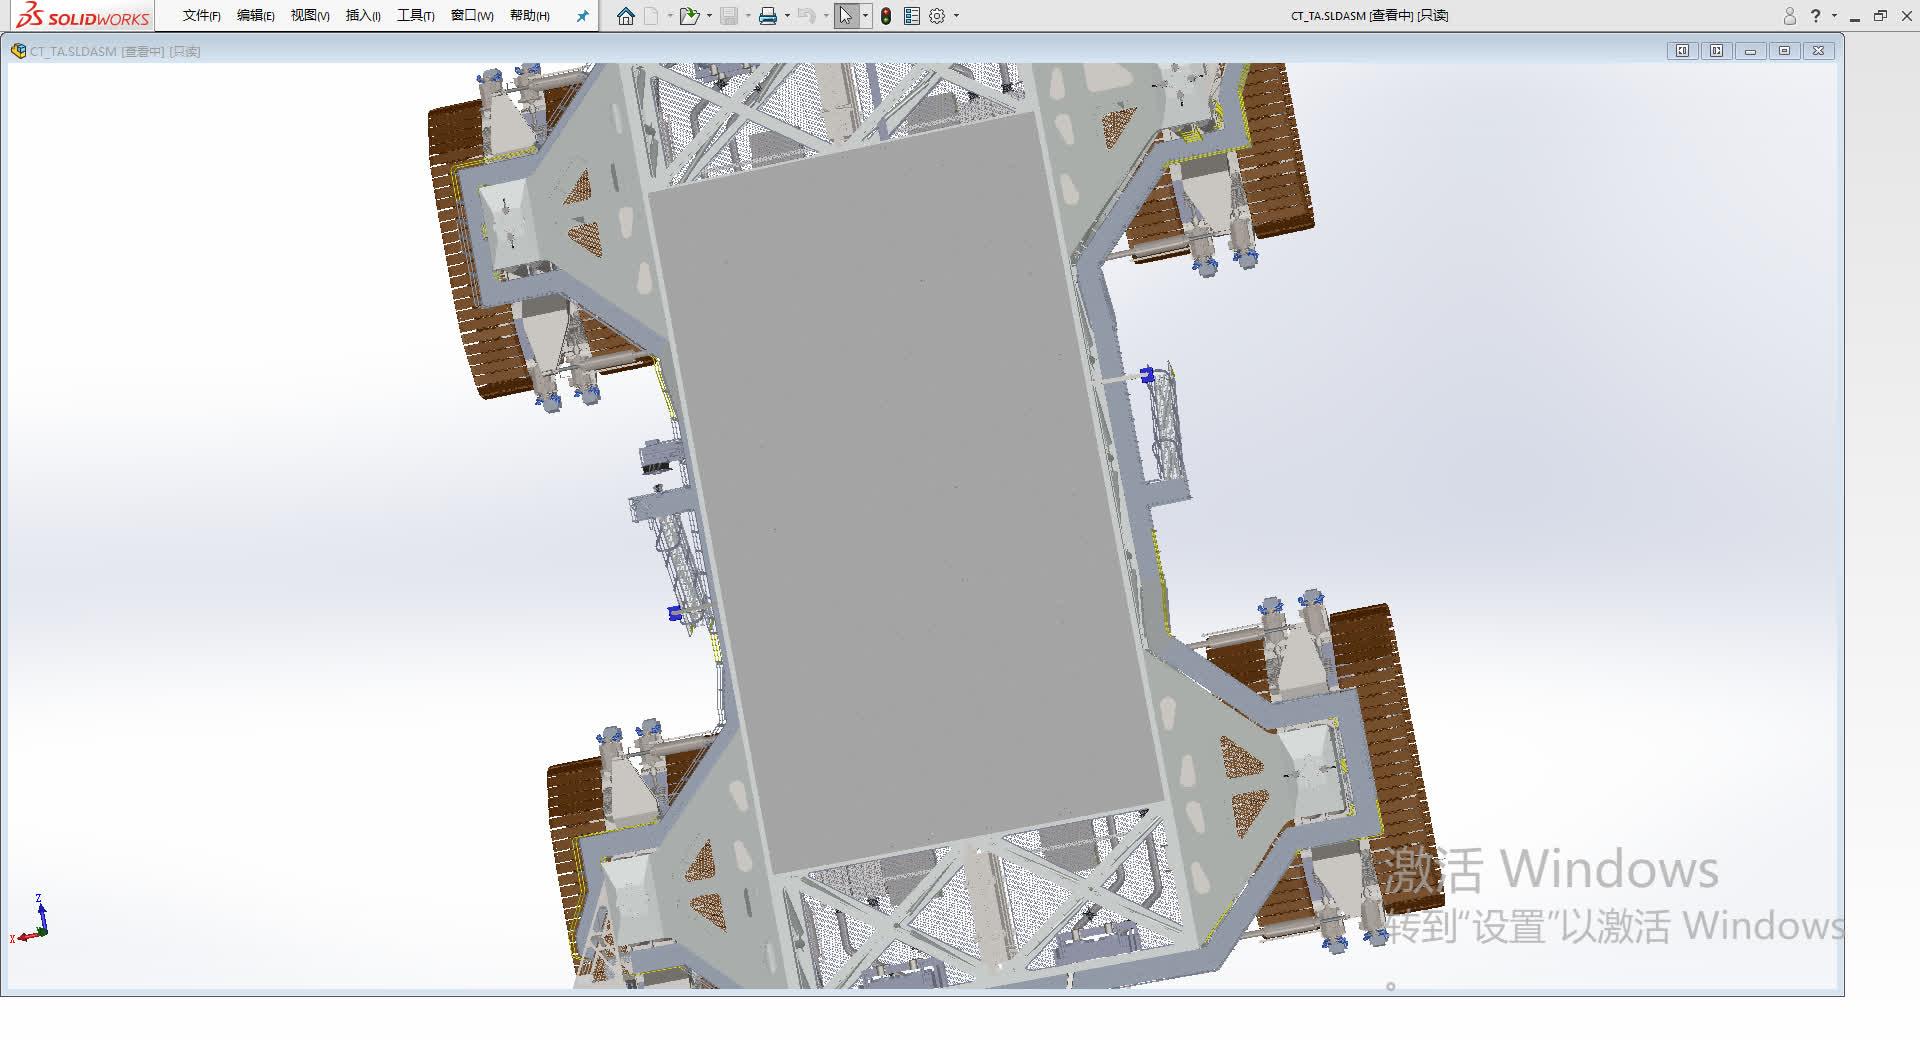1920x1040 pixels.
Task: Expand the Save button's dropdown arrow
Action: 748,16
